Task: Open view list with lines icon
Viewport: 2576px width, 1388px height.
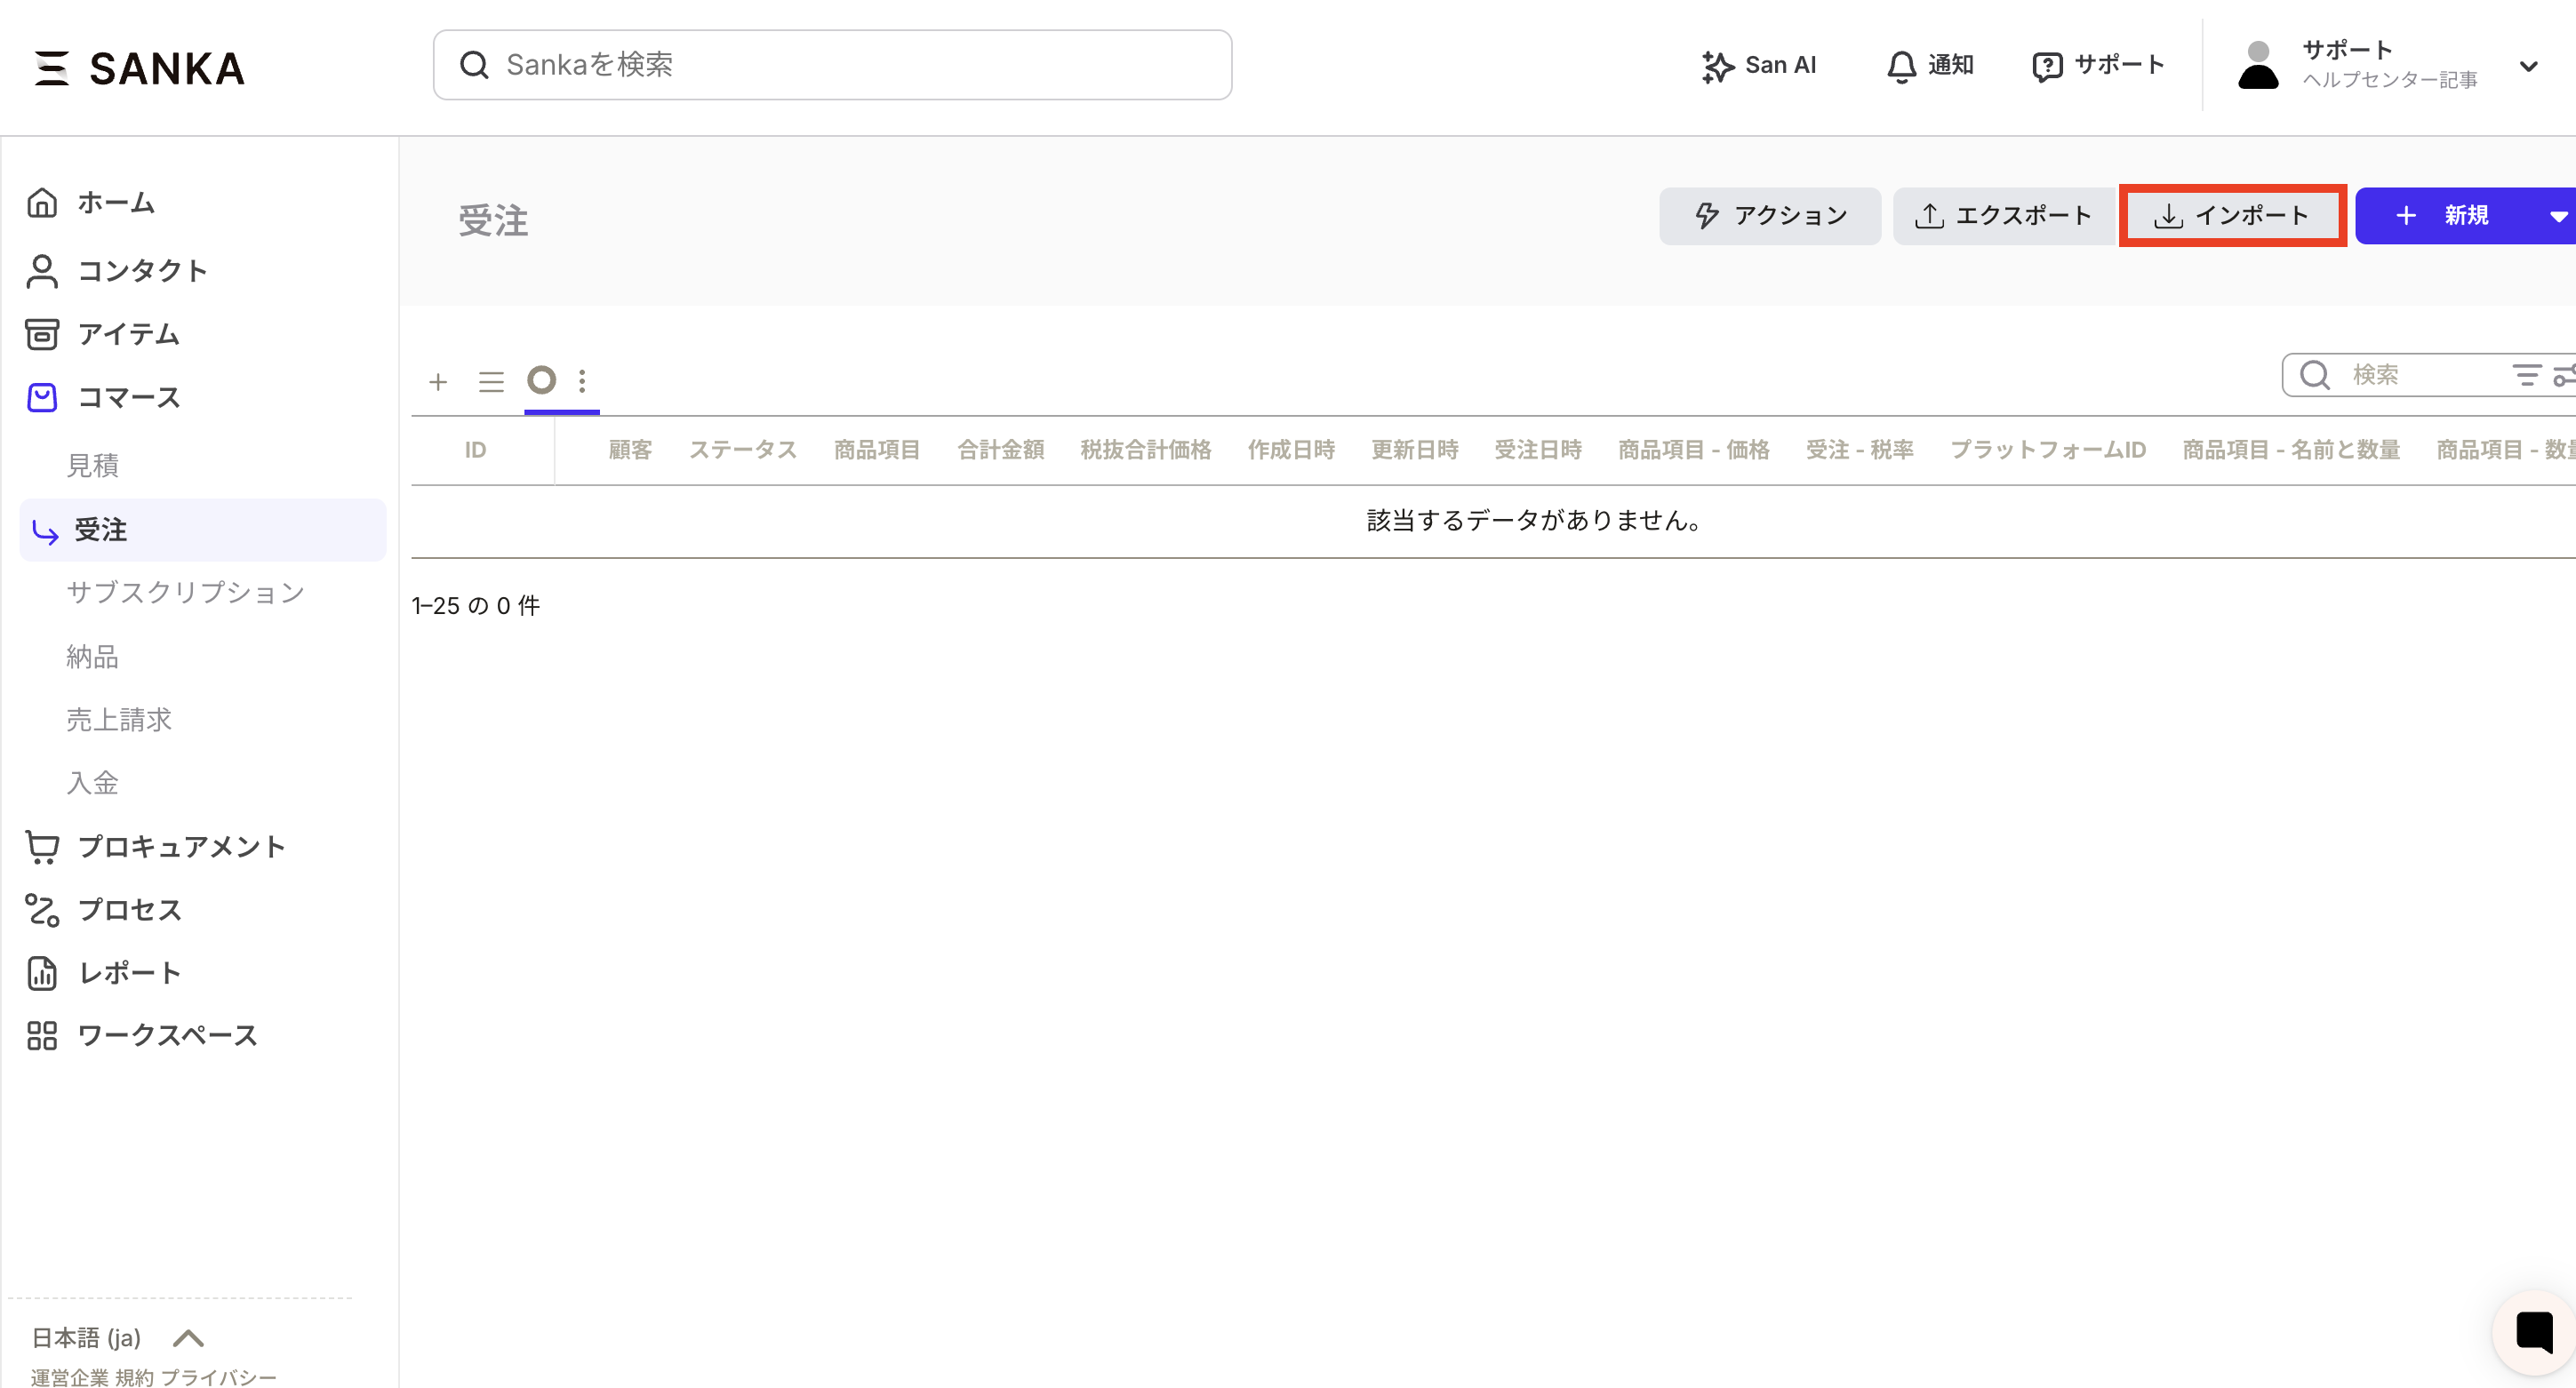Action: (491, 381)
